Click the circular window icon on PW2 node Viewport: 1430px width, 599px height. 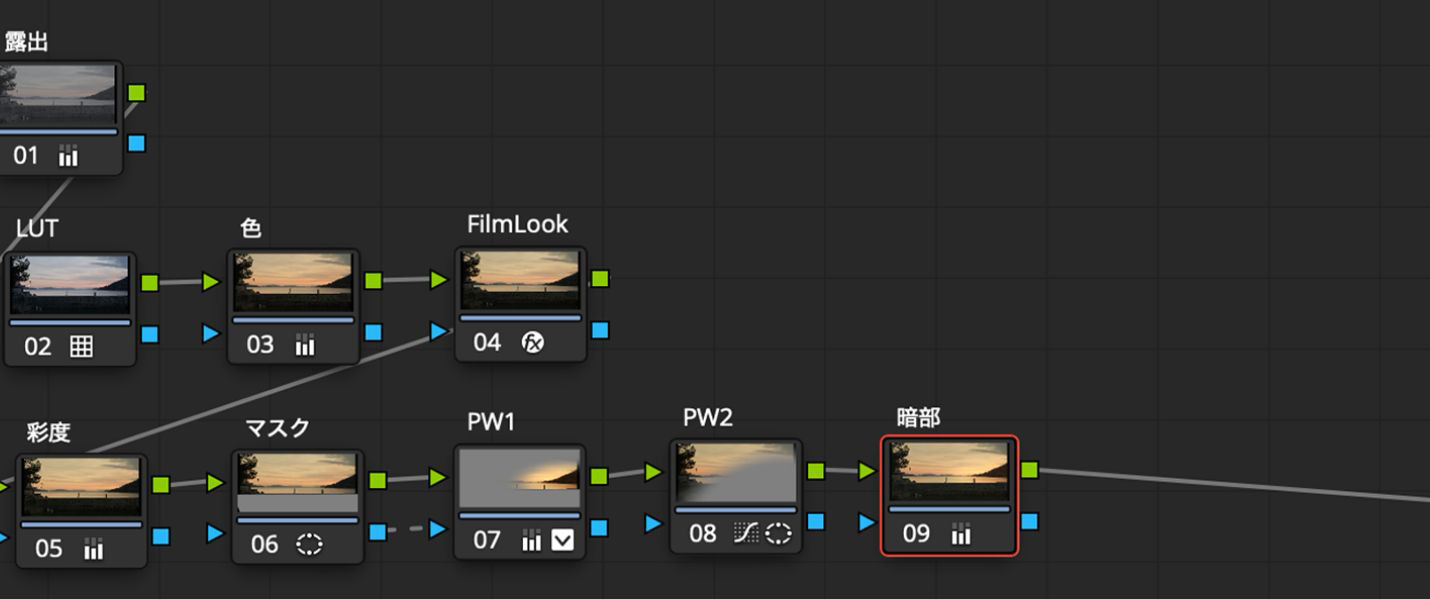[778, 533]
